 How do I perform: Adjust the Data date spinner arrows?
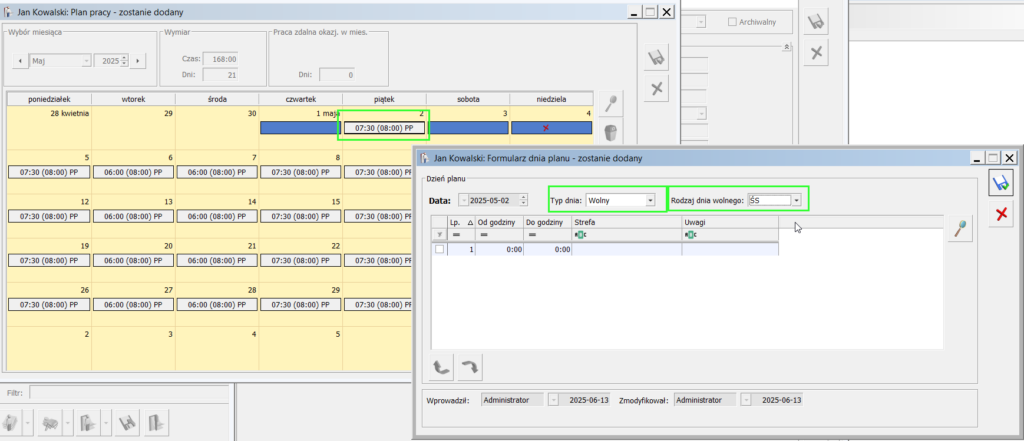[x=522, y=201]
